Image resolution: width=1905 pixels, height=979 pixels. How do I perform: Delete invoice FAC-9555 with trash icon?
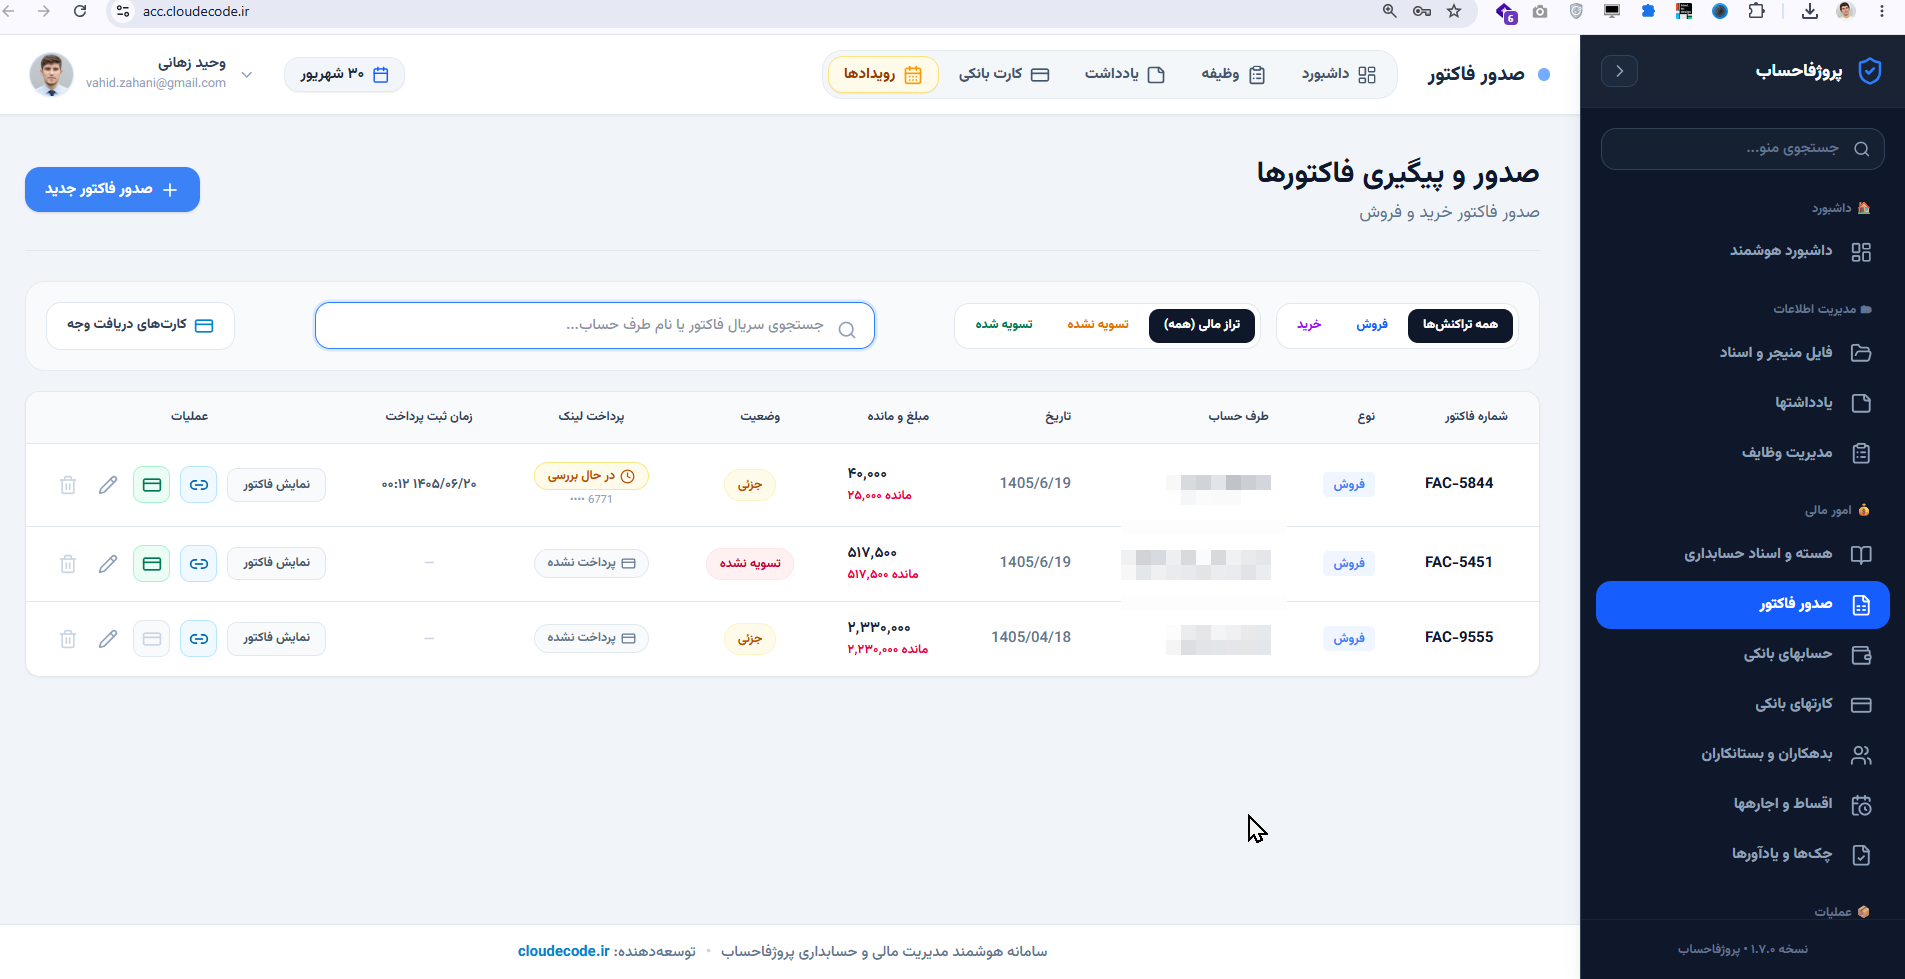pyautogui.click(x=68, y=639)
